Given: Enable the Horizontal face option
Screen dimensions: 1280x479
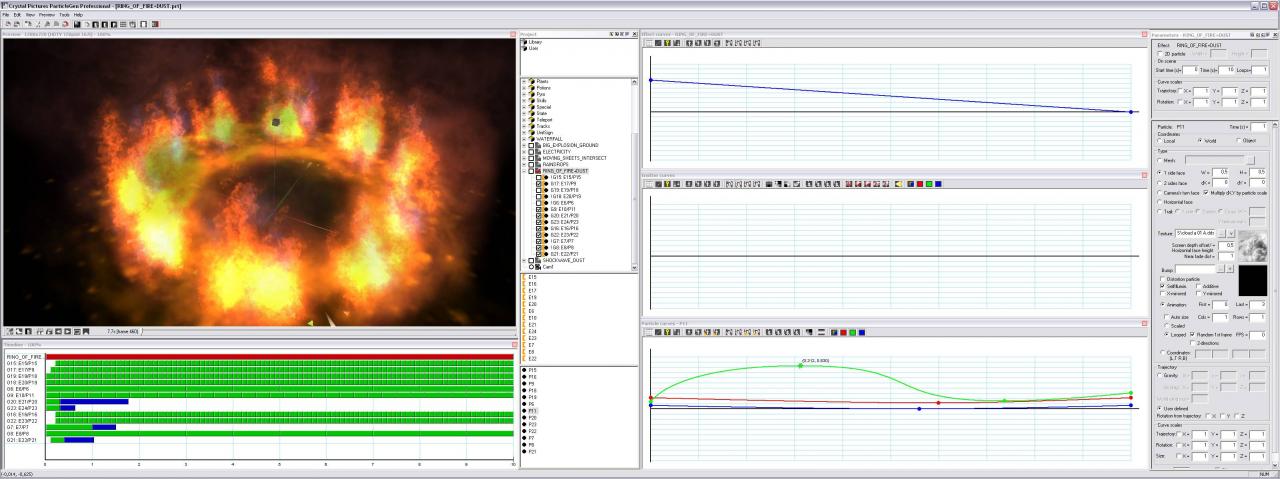Looking at the screenshot, I should 1160,202.
